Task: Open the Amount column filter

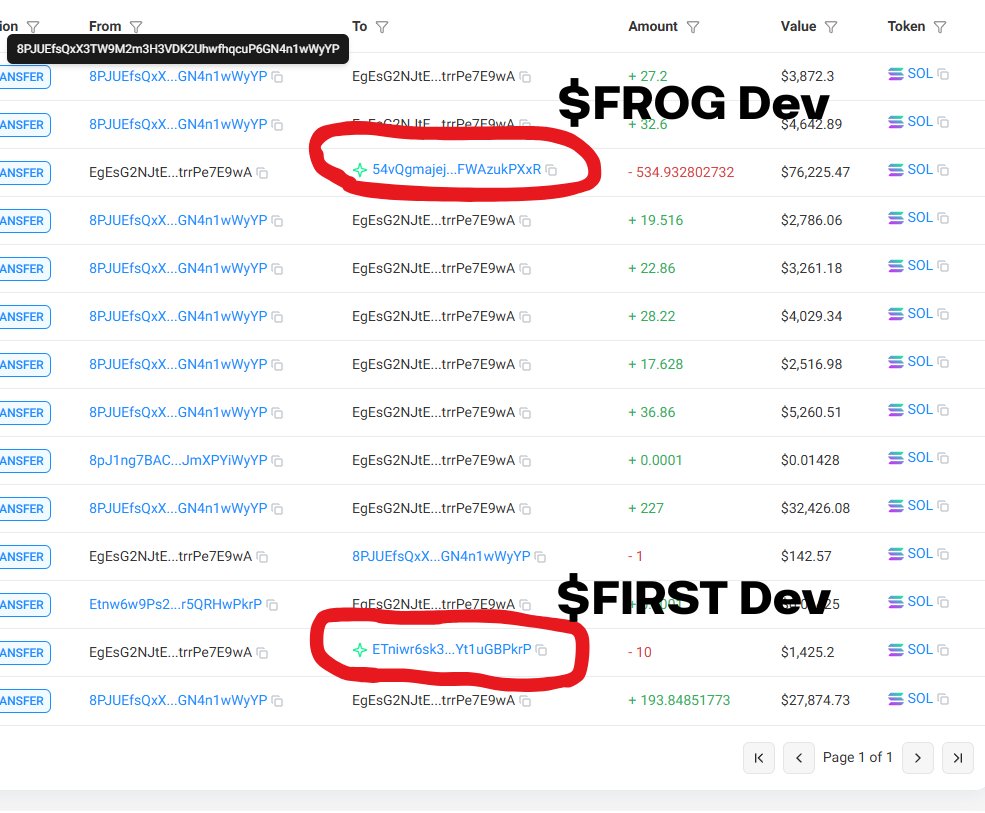Action: point(693,26)
